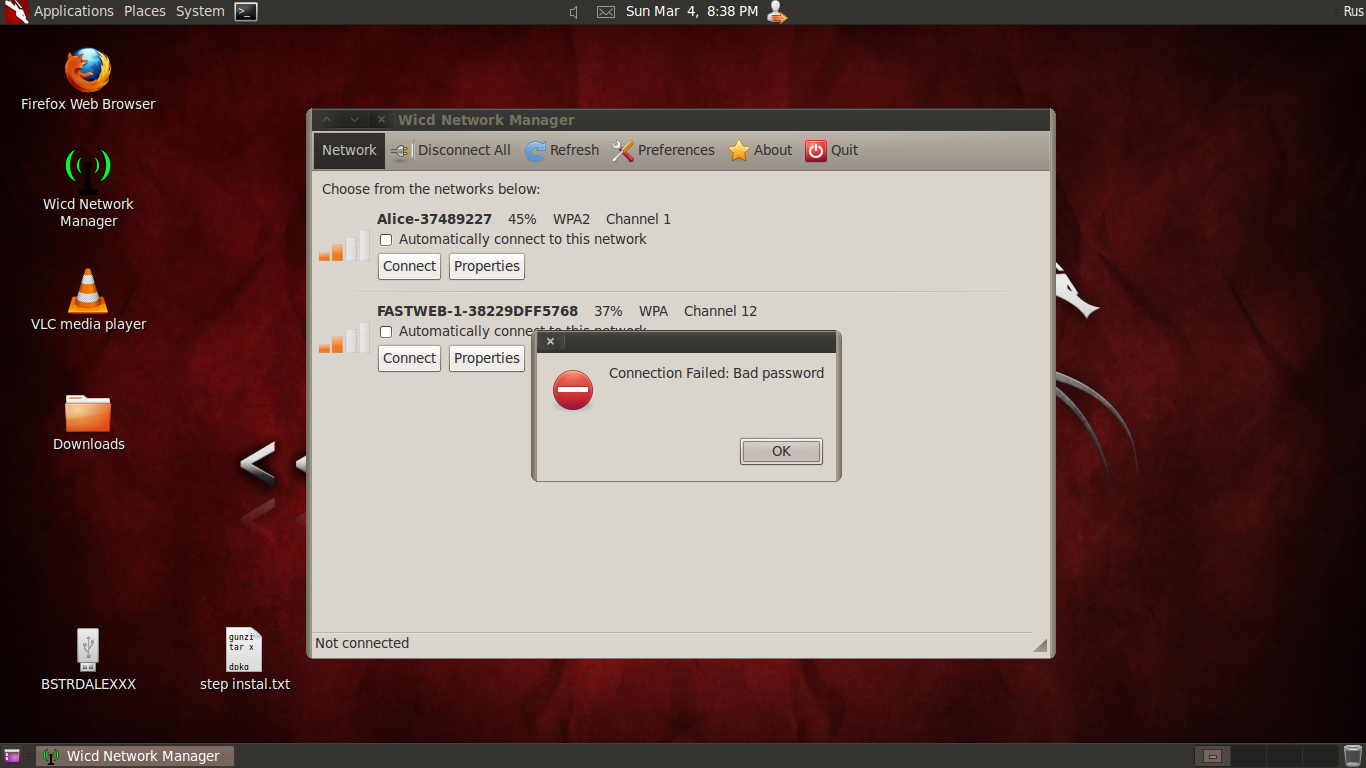1366x768 pixels.
Task: Open the System menu
Action: 200,11
